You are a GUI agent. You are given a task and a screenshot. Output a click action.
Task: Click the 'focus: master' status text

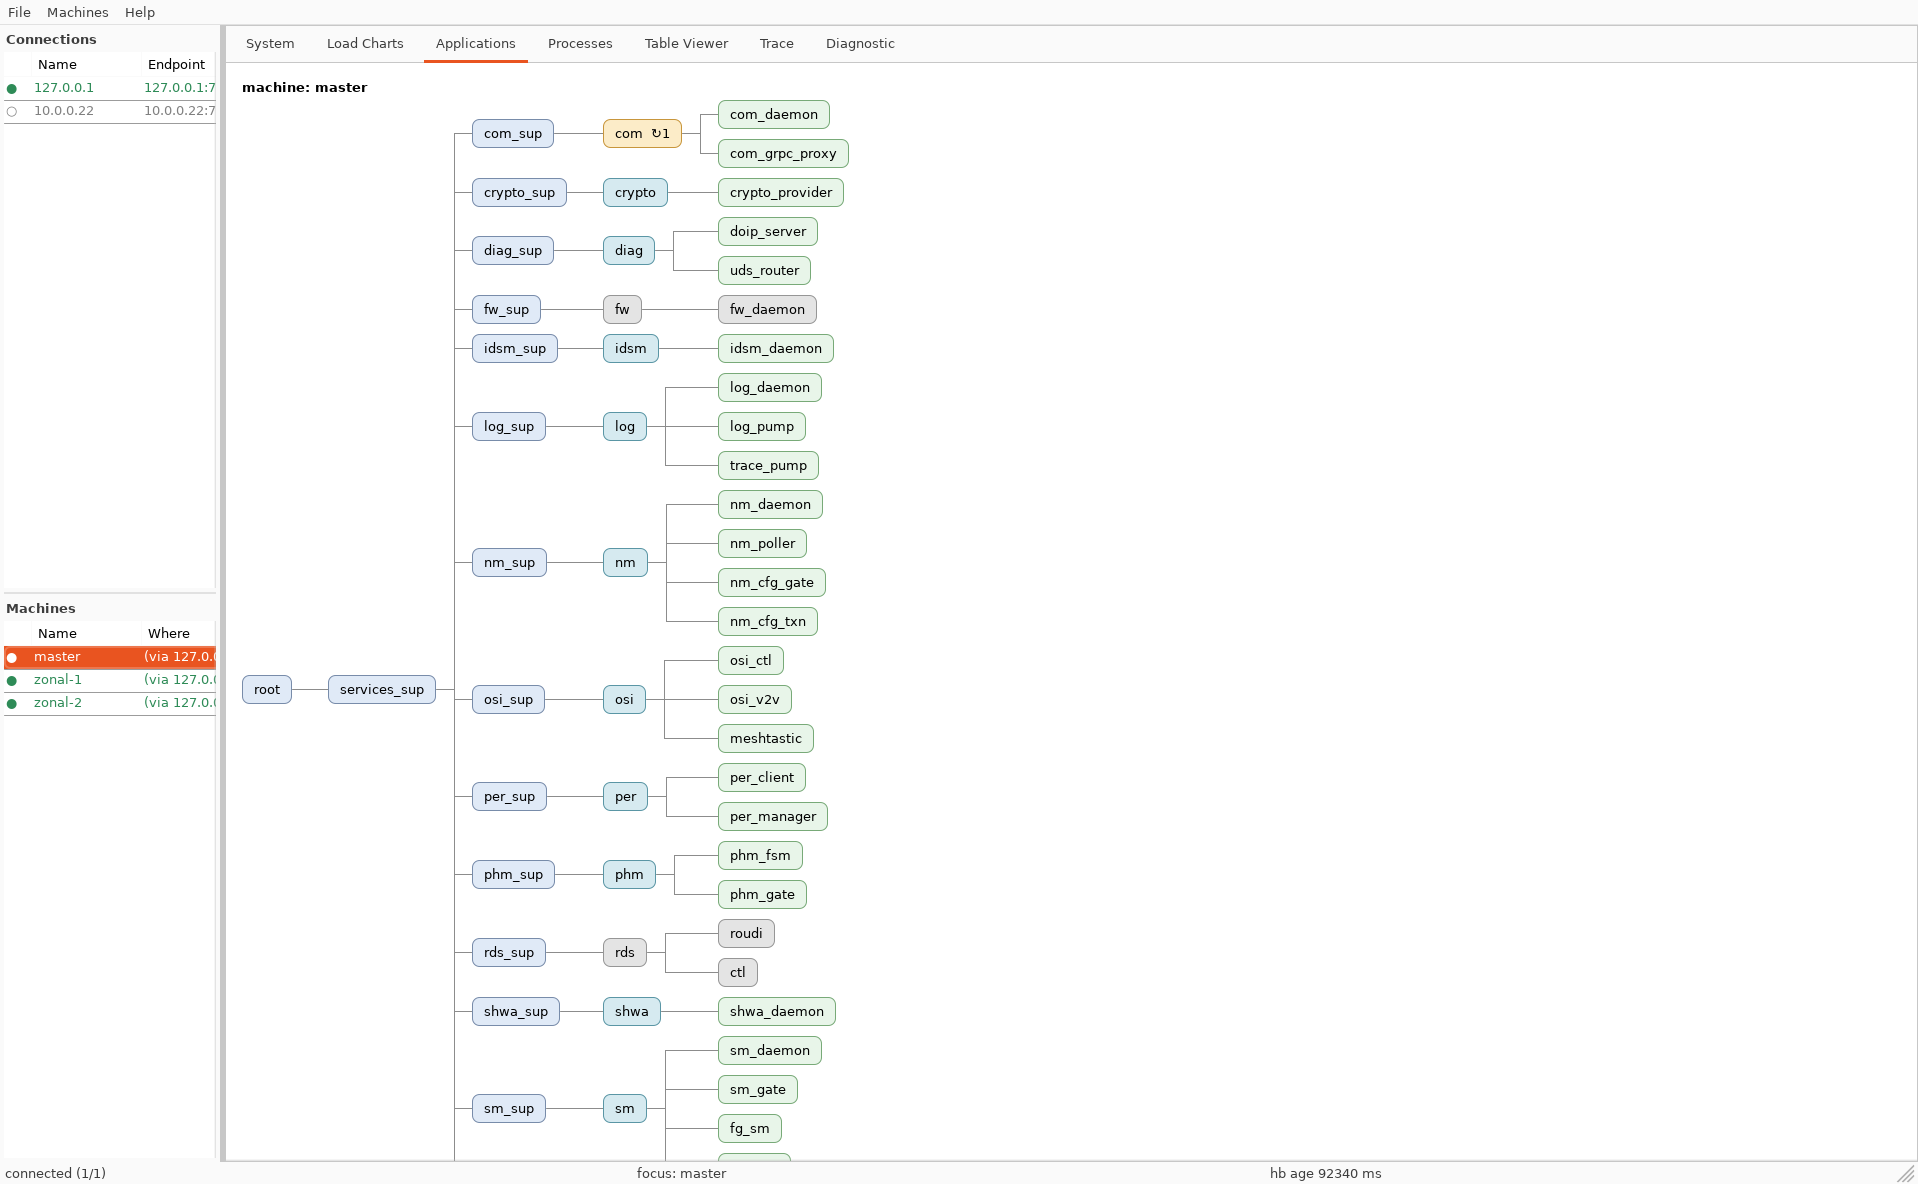681,1173
